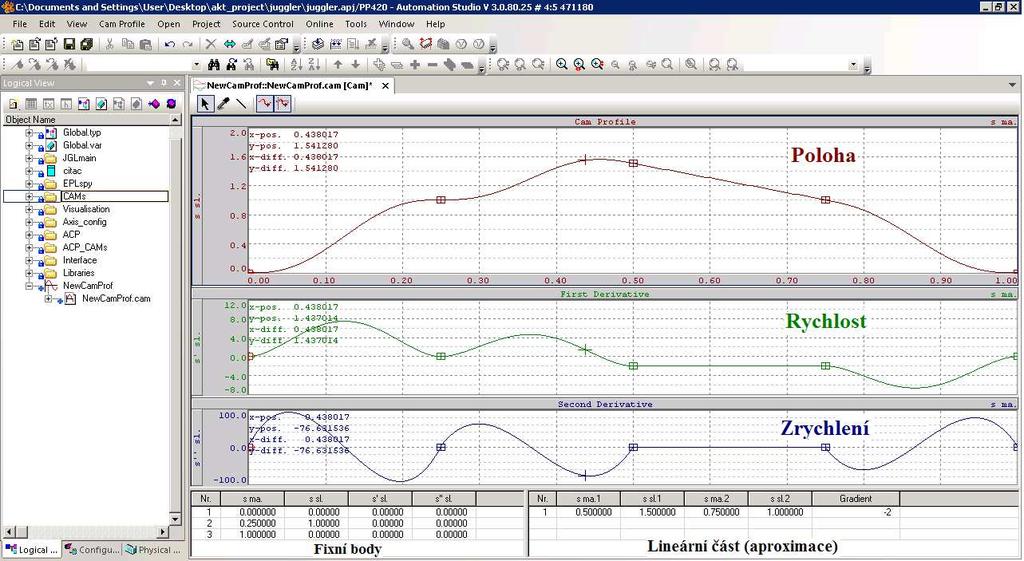The height and width of the screenshot is (561, 1024).
Task: Click the minus icon in toolbar
Action: [x=432, y=64]
